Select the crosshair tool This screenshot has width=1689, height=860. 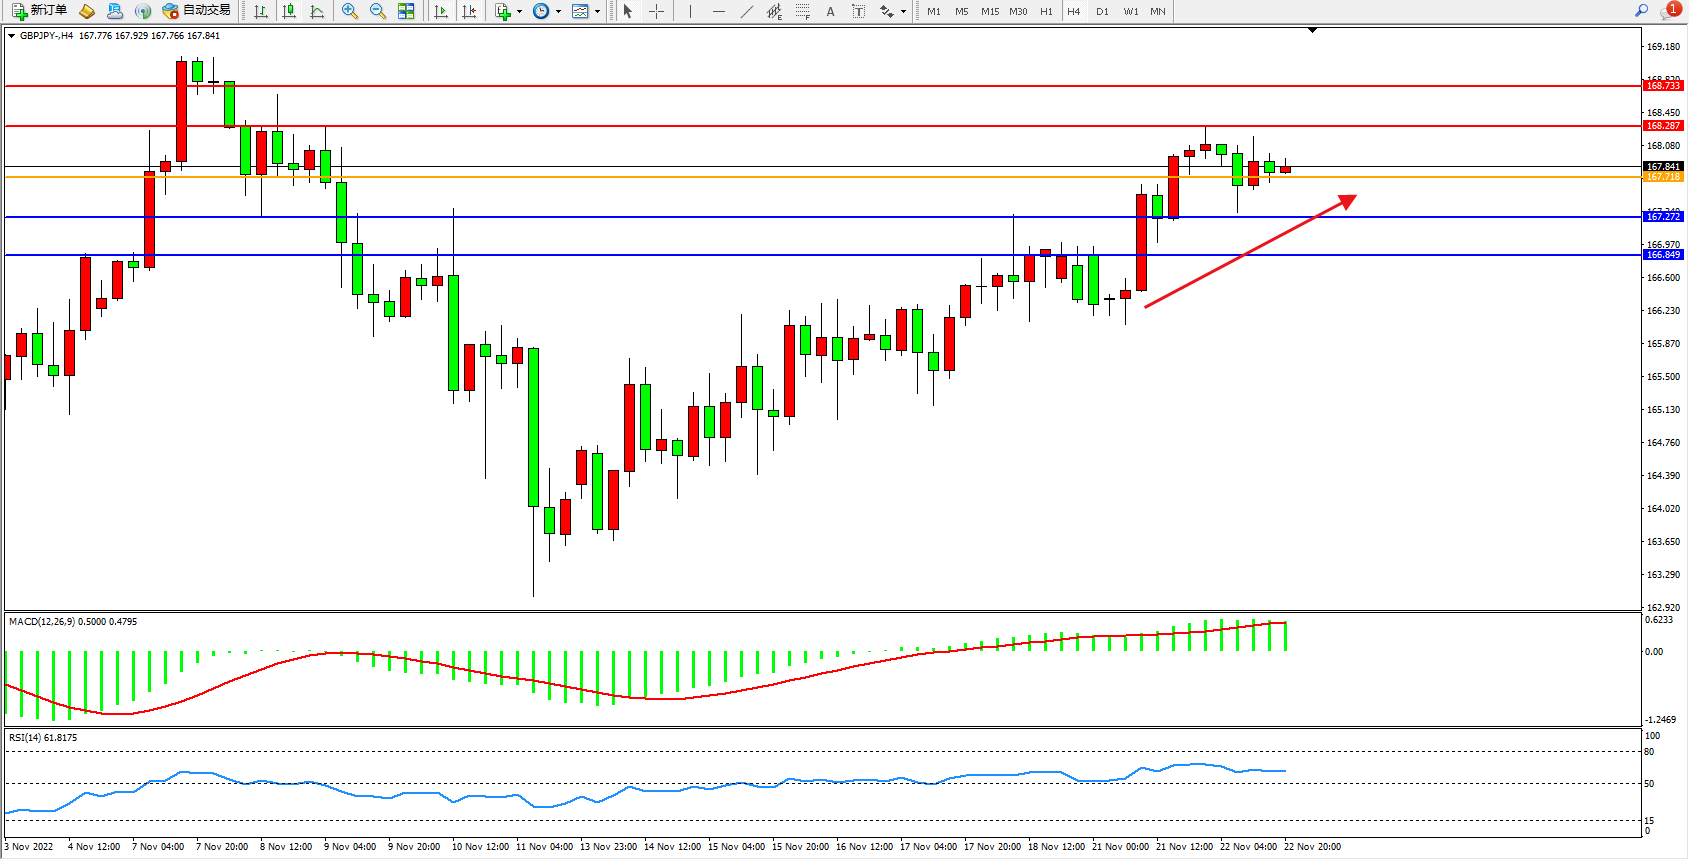pos(656,11)
